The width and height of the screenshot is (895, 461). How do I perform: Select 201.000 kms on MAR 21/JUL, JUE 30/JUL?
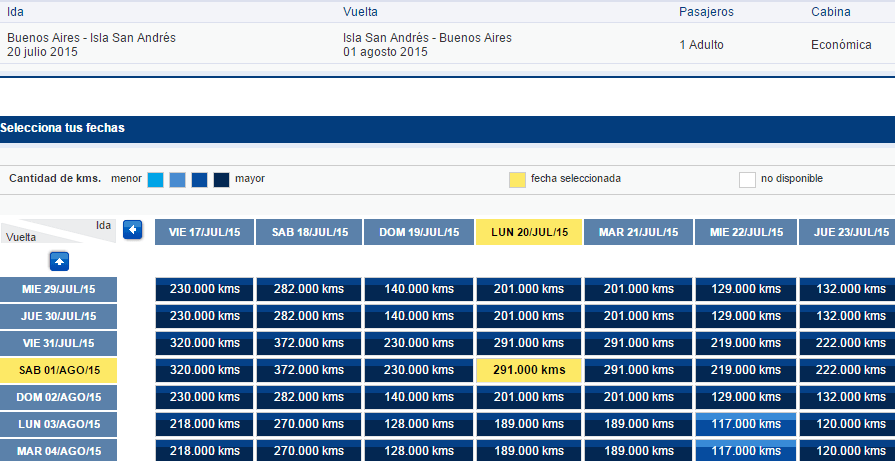click(639, 316)
